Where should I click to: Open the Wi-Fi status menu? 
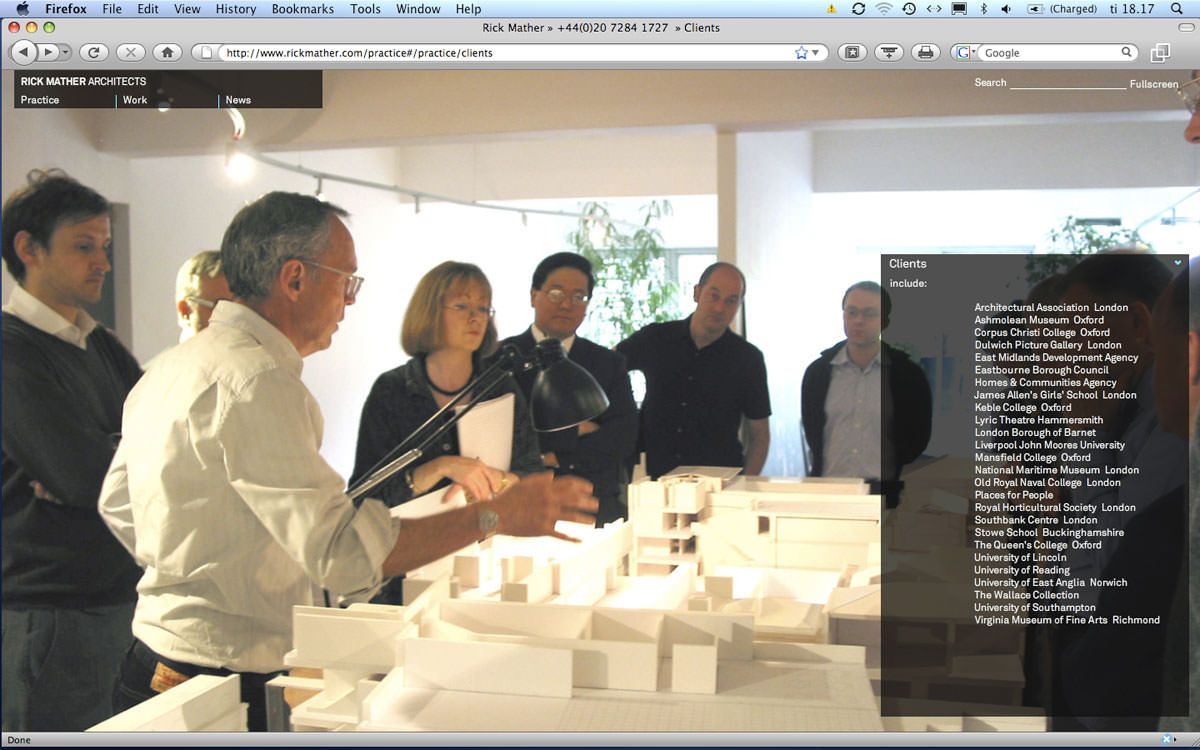[883, 9]
